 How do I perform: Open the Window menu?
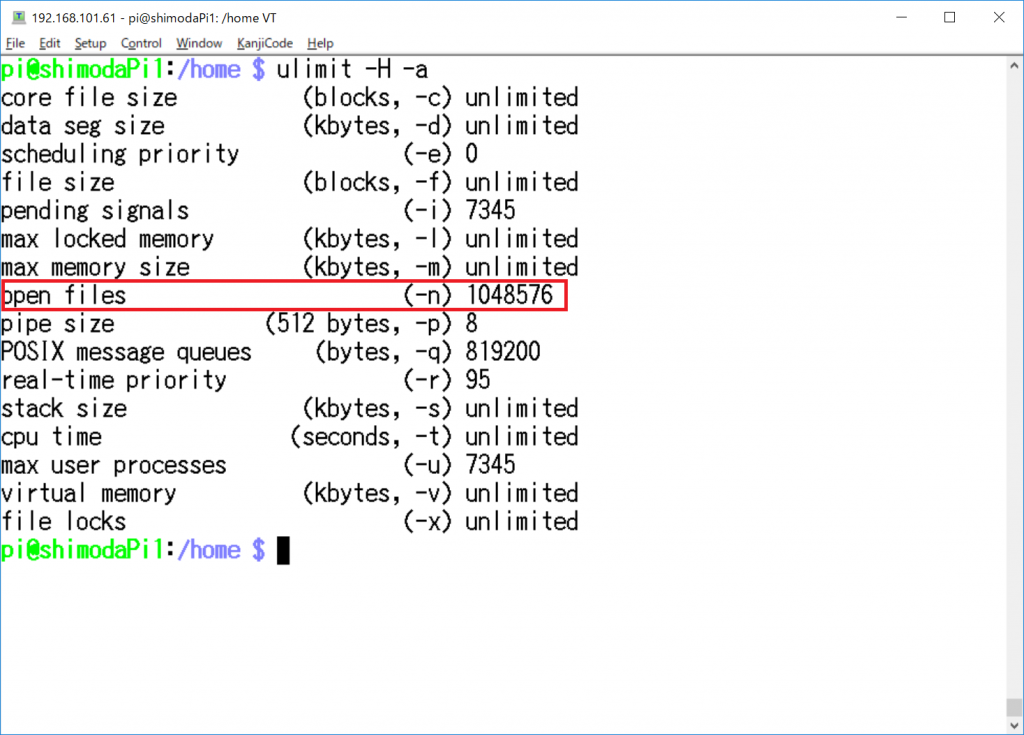pos(199,43)
